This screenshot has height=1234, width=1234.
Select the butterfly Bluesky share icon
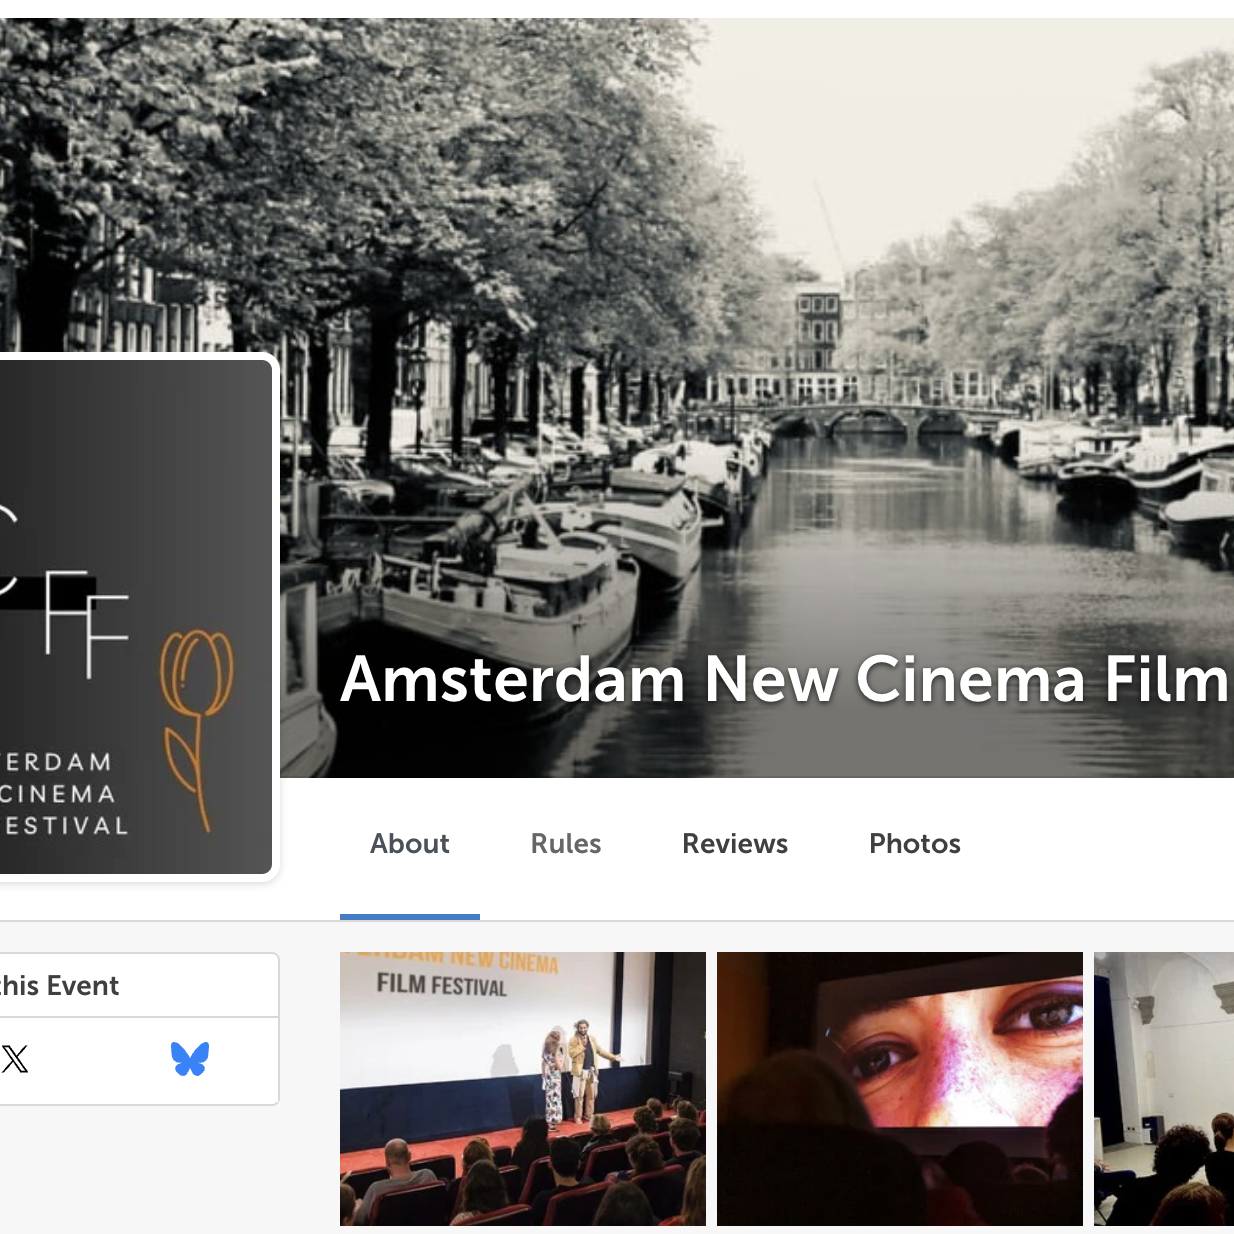pyautogui.click(x=191, y=1058)
